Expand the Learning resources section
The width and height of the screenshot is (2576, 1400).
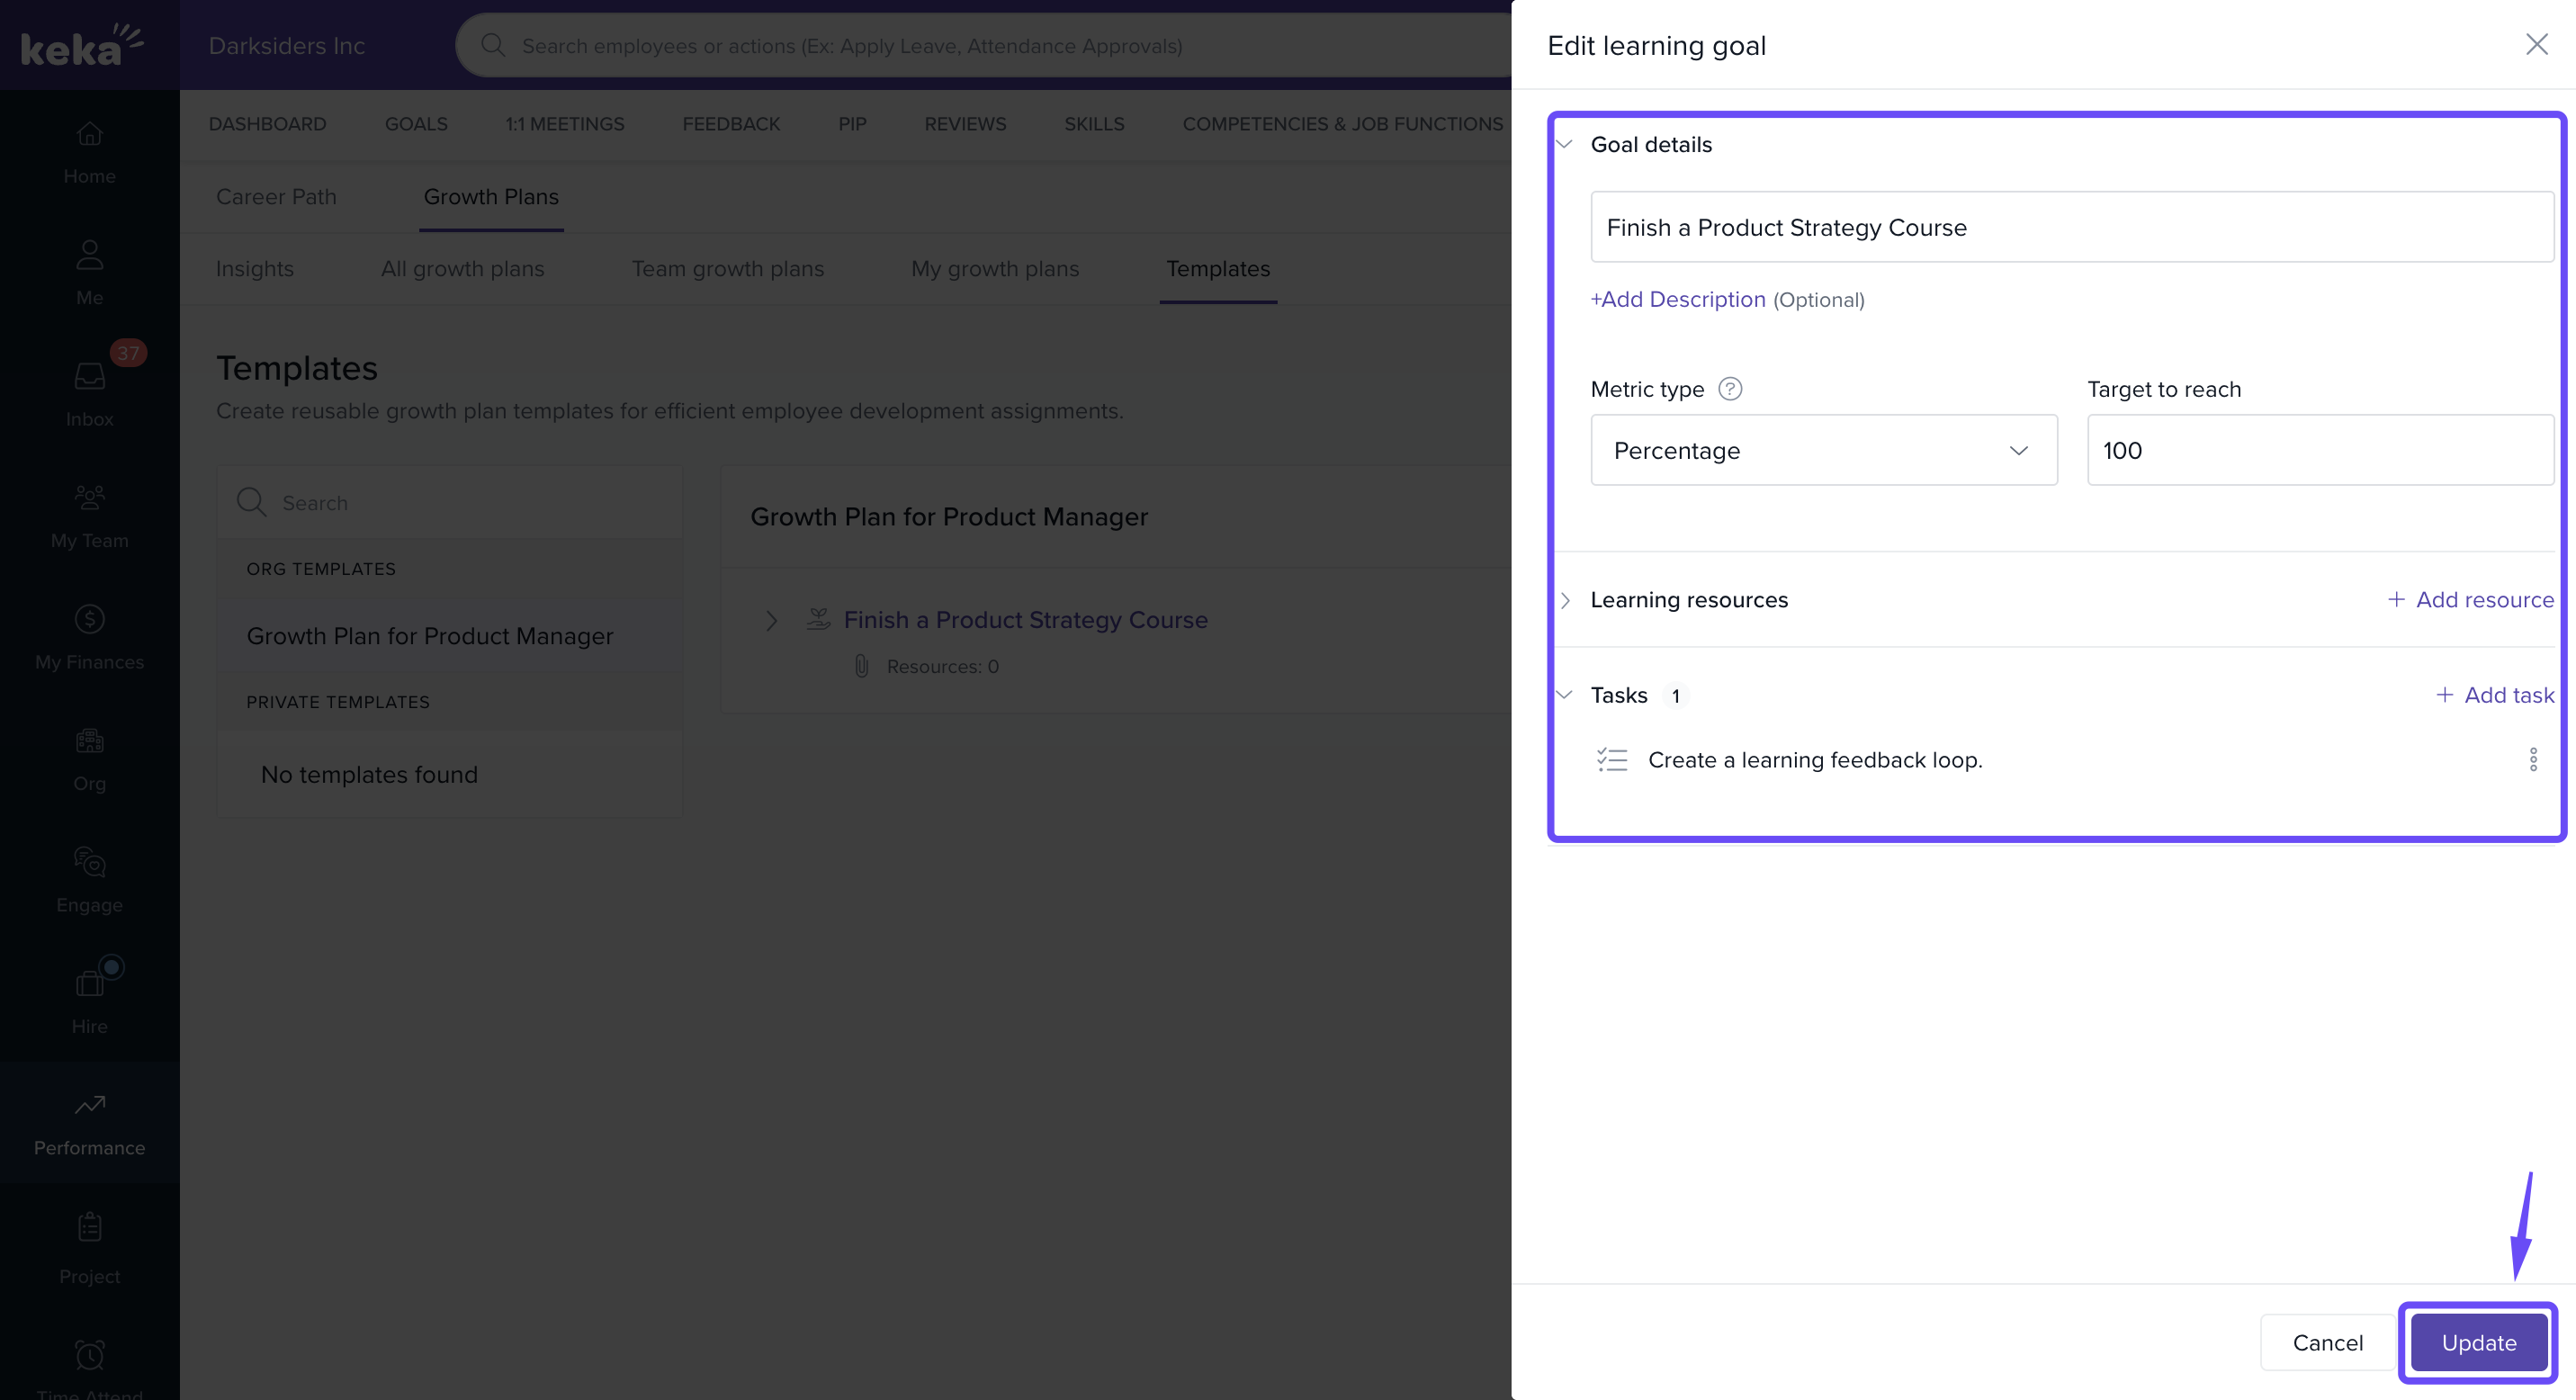pyautogui.click(x=1565, y=600)
